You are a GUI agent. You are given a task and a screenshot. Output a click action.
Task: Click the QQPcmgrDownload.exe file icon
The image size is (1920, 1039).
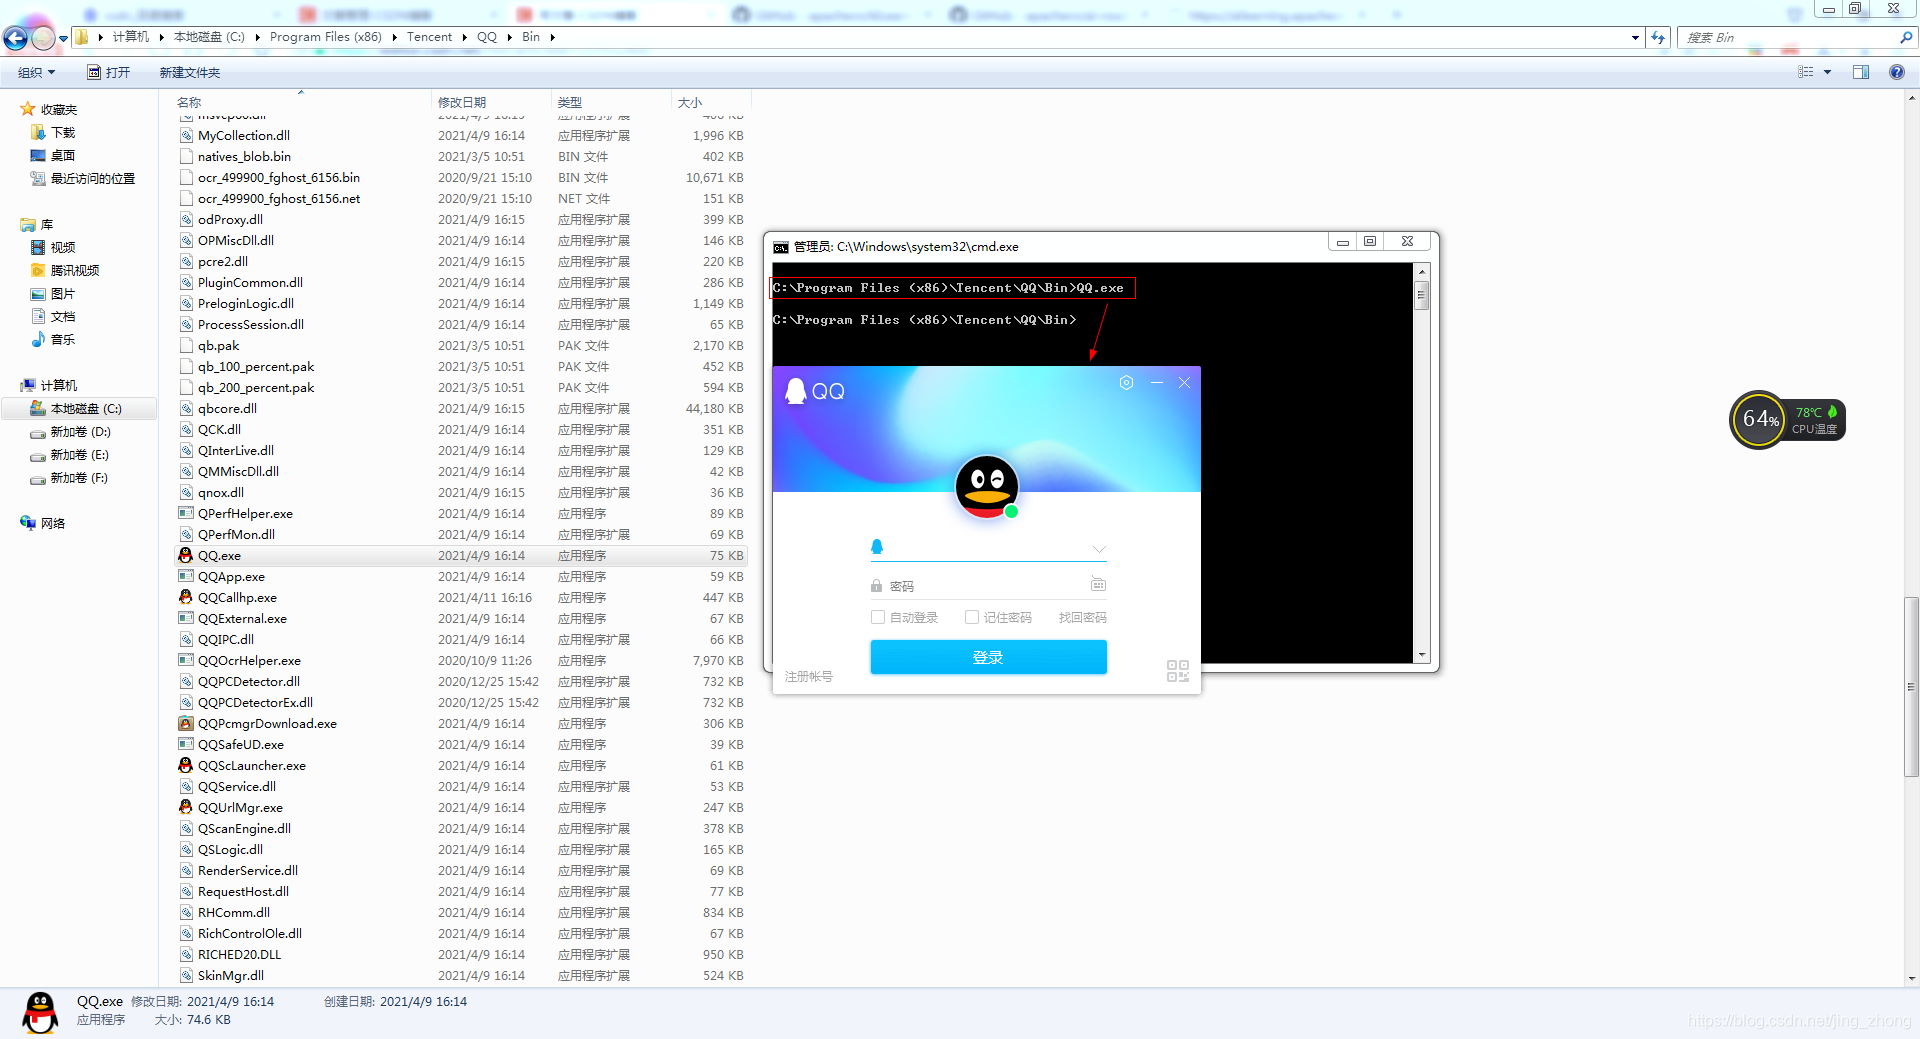[186, 723]
